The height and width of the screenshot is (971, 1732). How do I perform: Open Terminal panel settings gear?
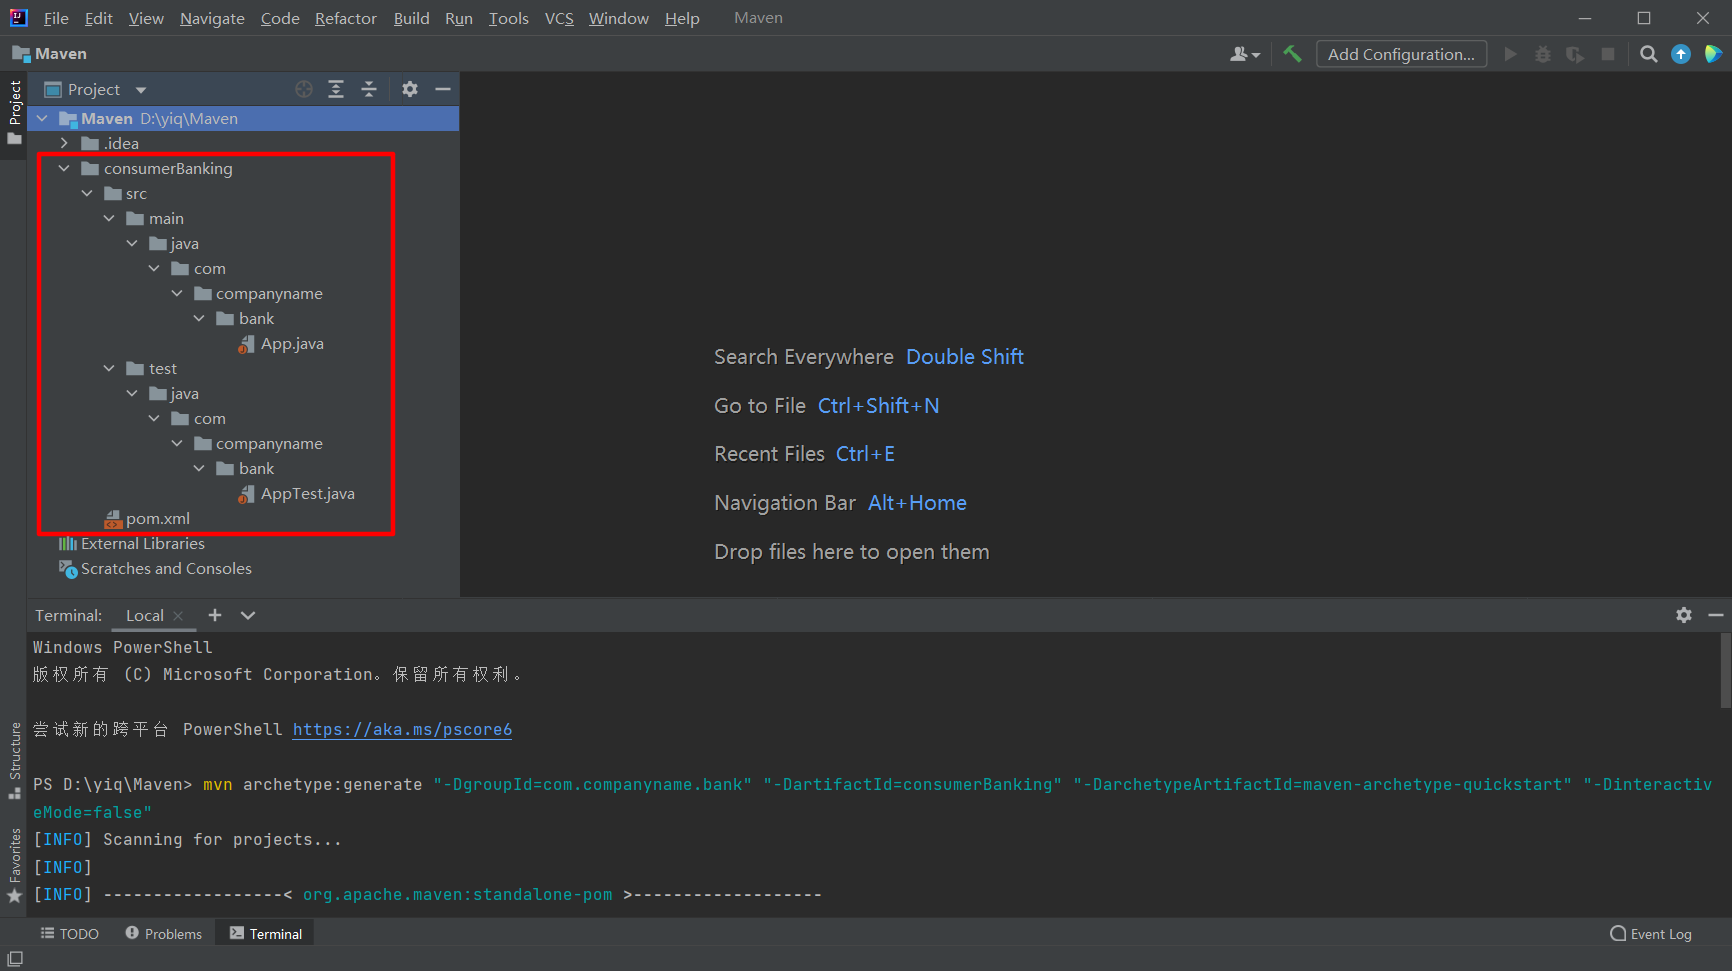(x=1684, y=615)
